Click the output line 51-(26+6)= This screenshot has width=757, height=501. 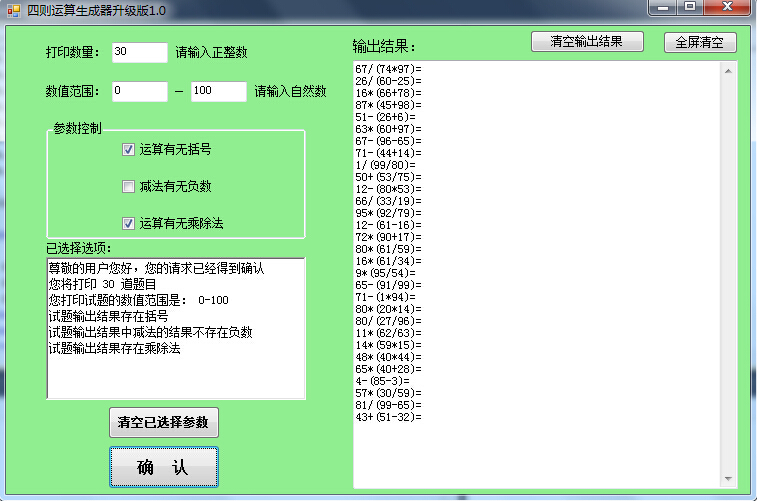385,117
